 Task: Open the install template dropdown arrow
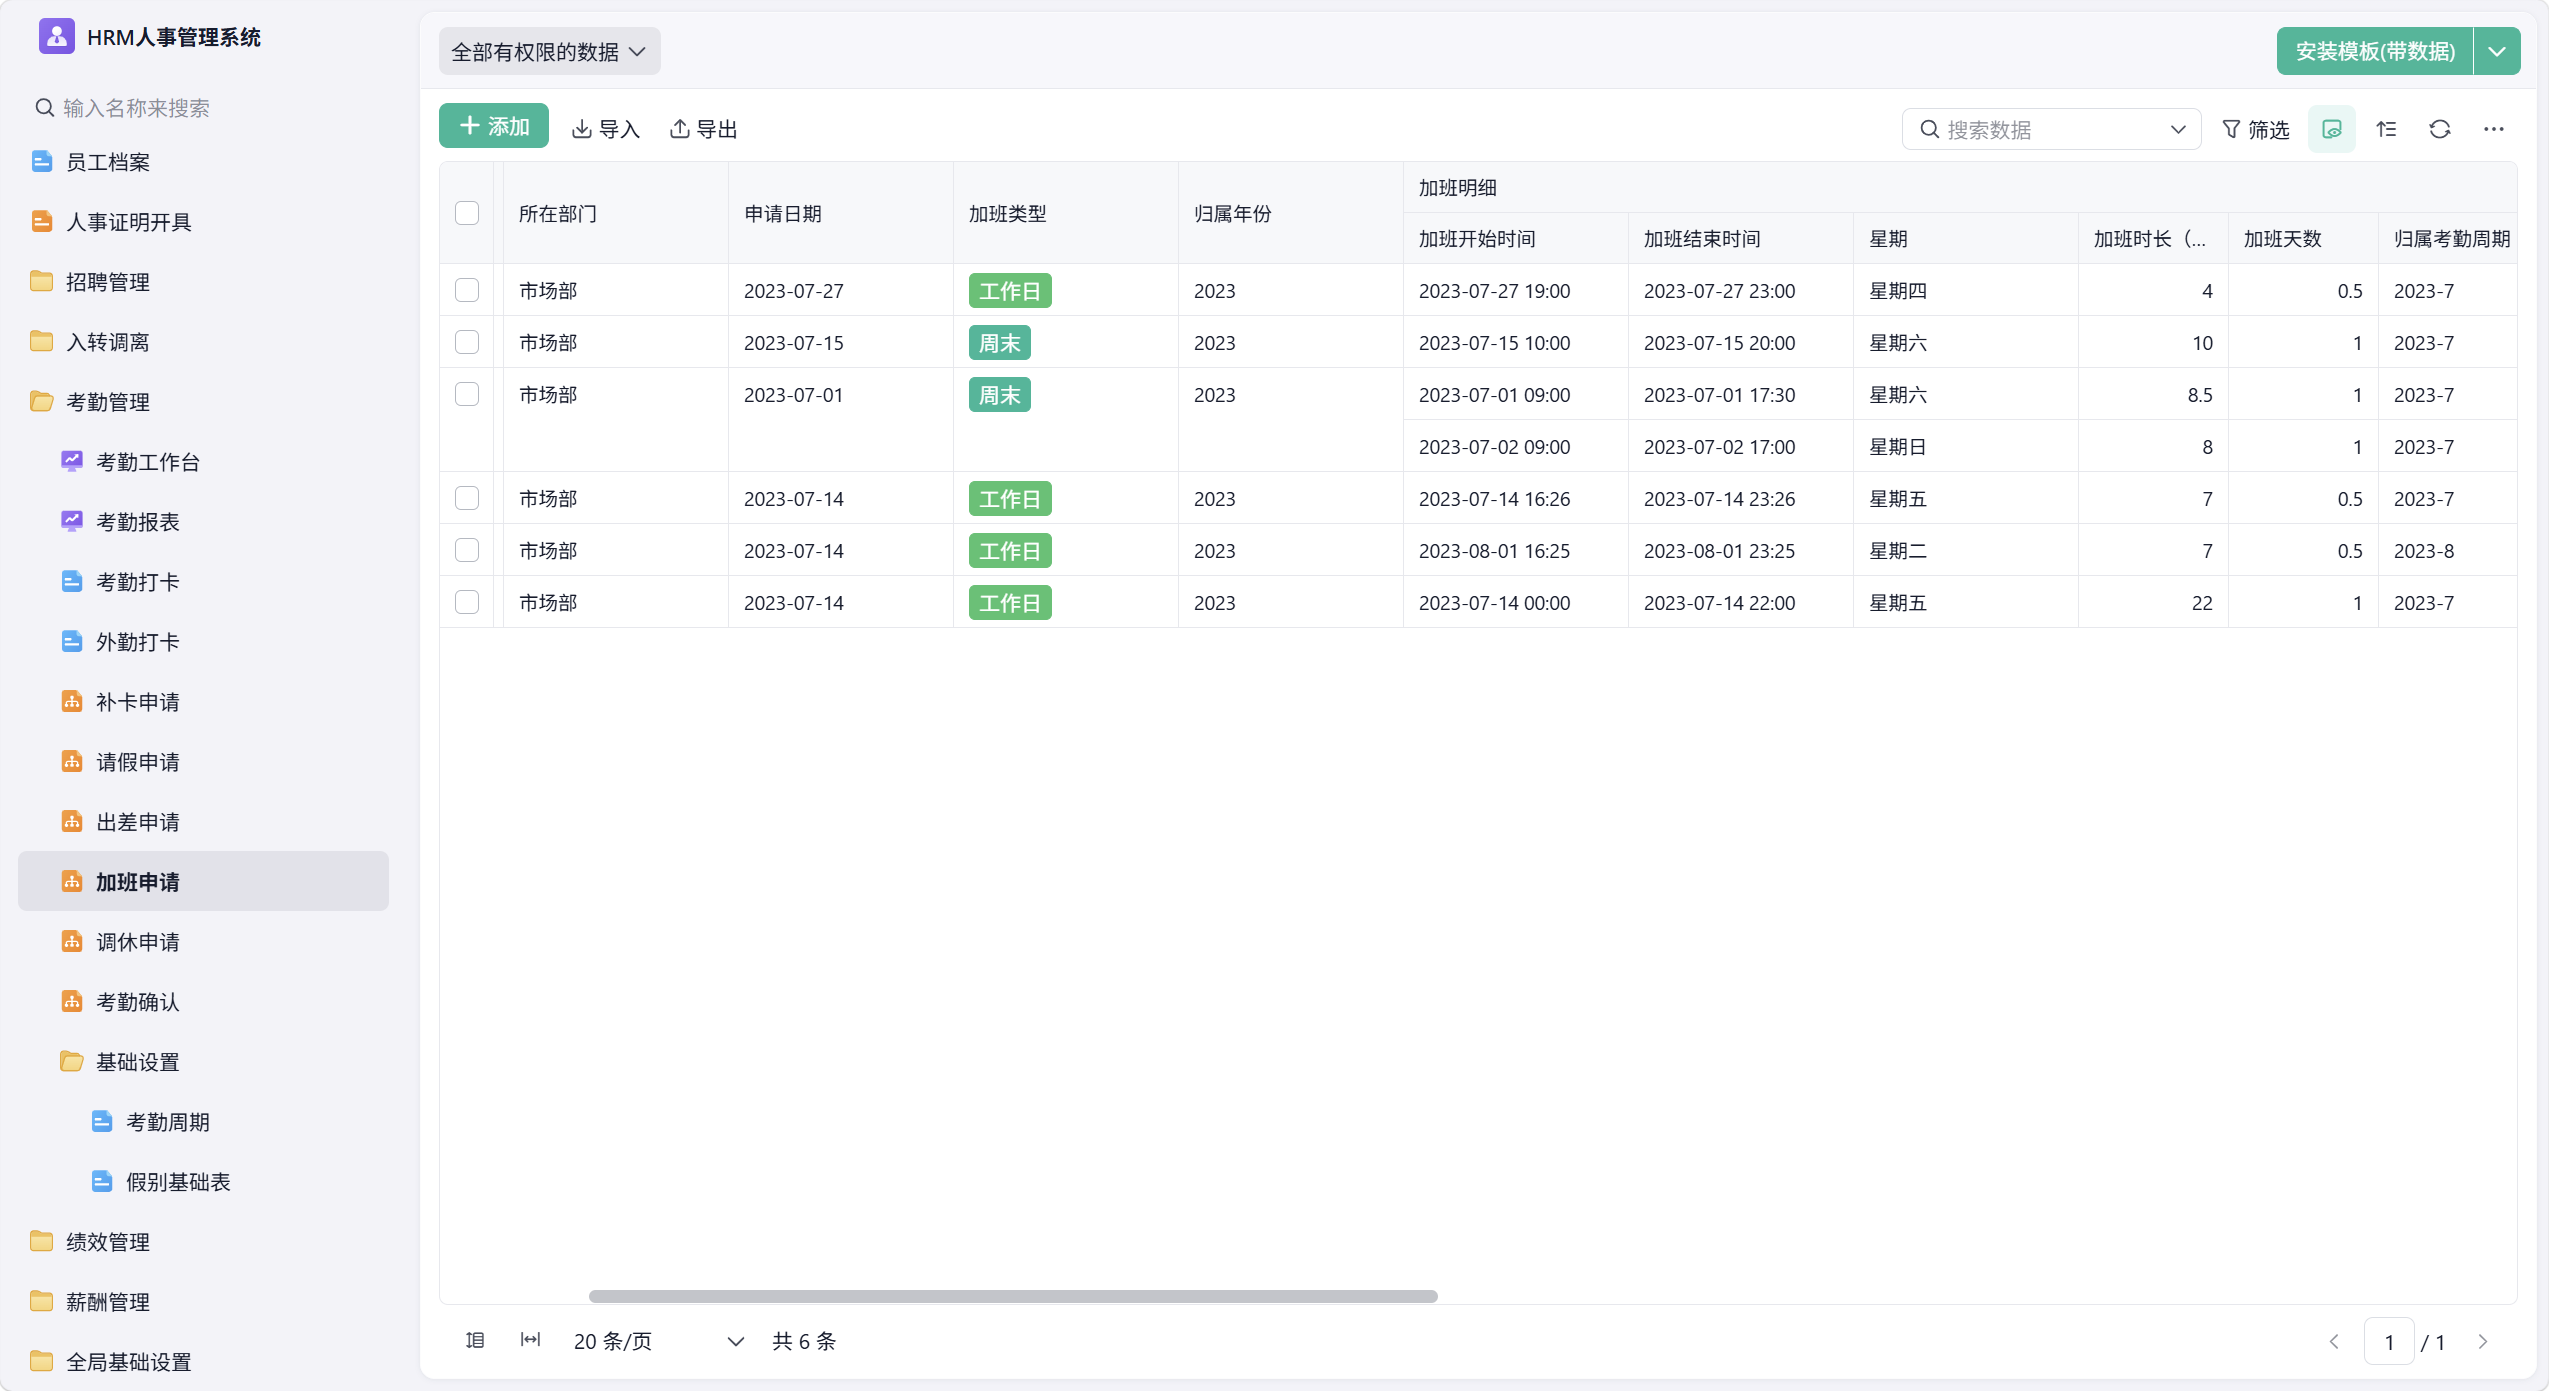coord(2497,51)
